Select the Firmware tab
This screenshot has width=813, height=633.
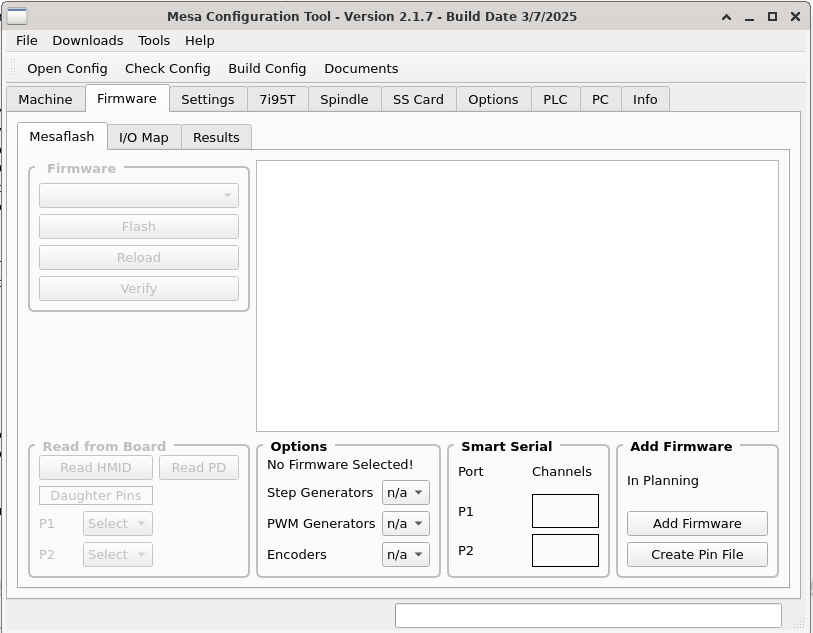tap(127, 98)
